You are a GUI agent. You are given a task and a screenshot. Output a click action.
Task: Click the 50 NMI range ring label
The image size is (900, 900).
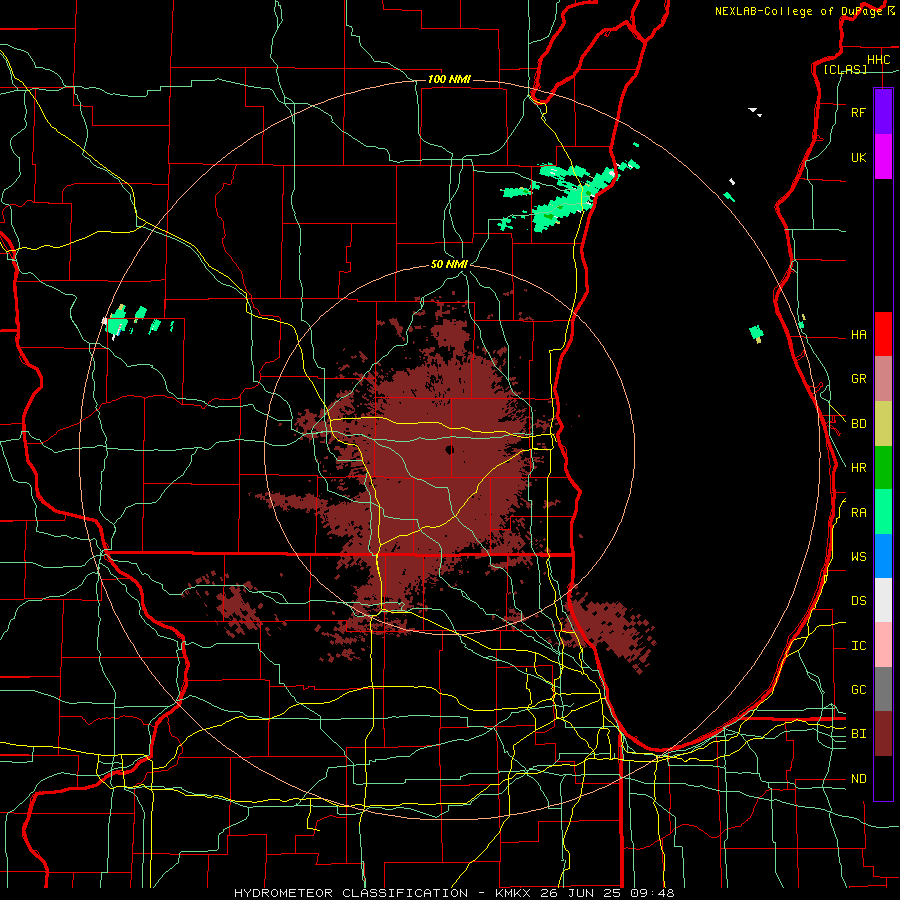(x=449, y=264)
